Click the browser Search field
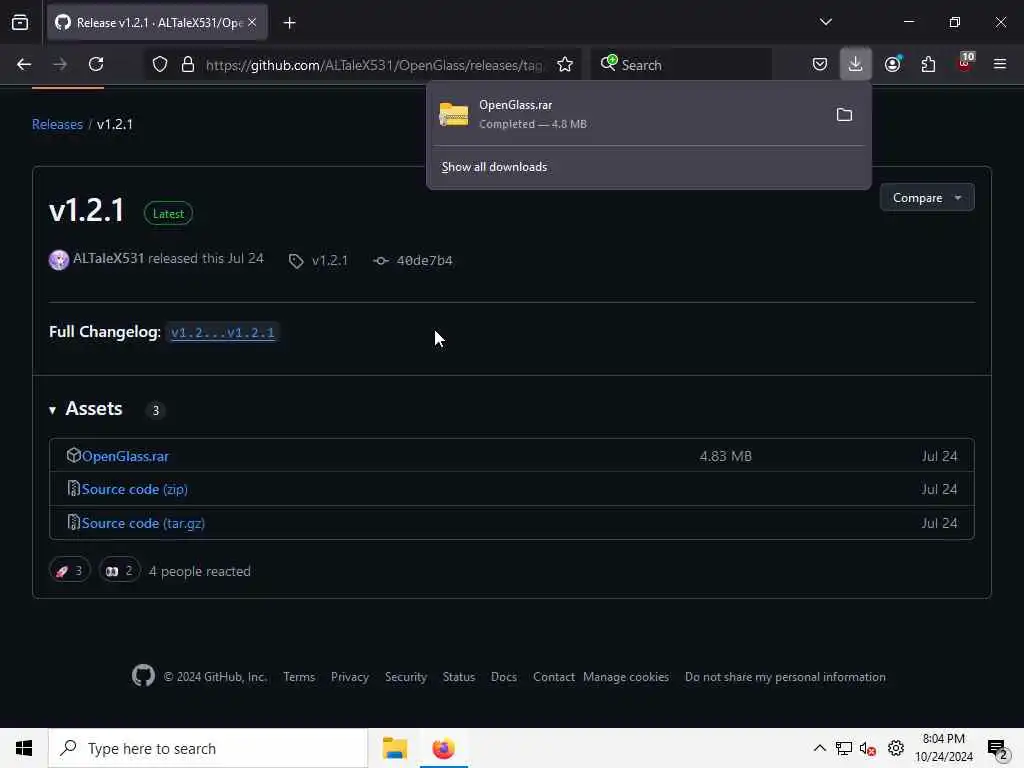Image resolution: width=1024 pixels, height=768 pixels. (x=681, y=65)
